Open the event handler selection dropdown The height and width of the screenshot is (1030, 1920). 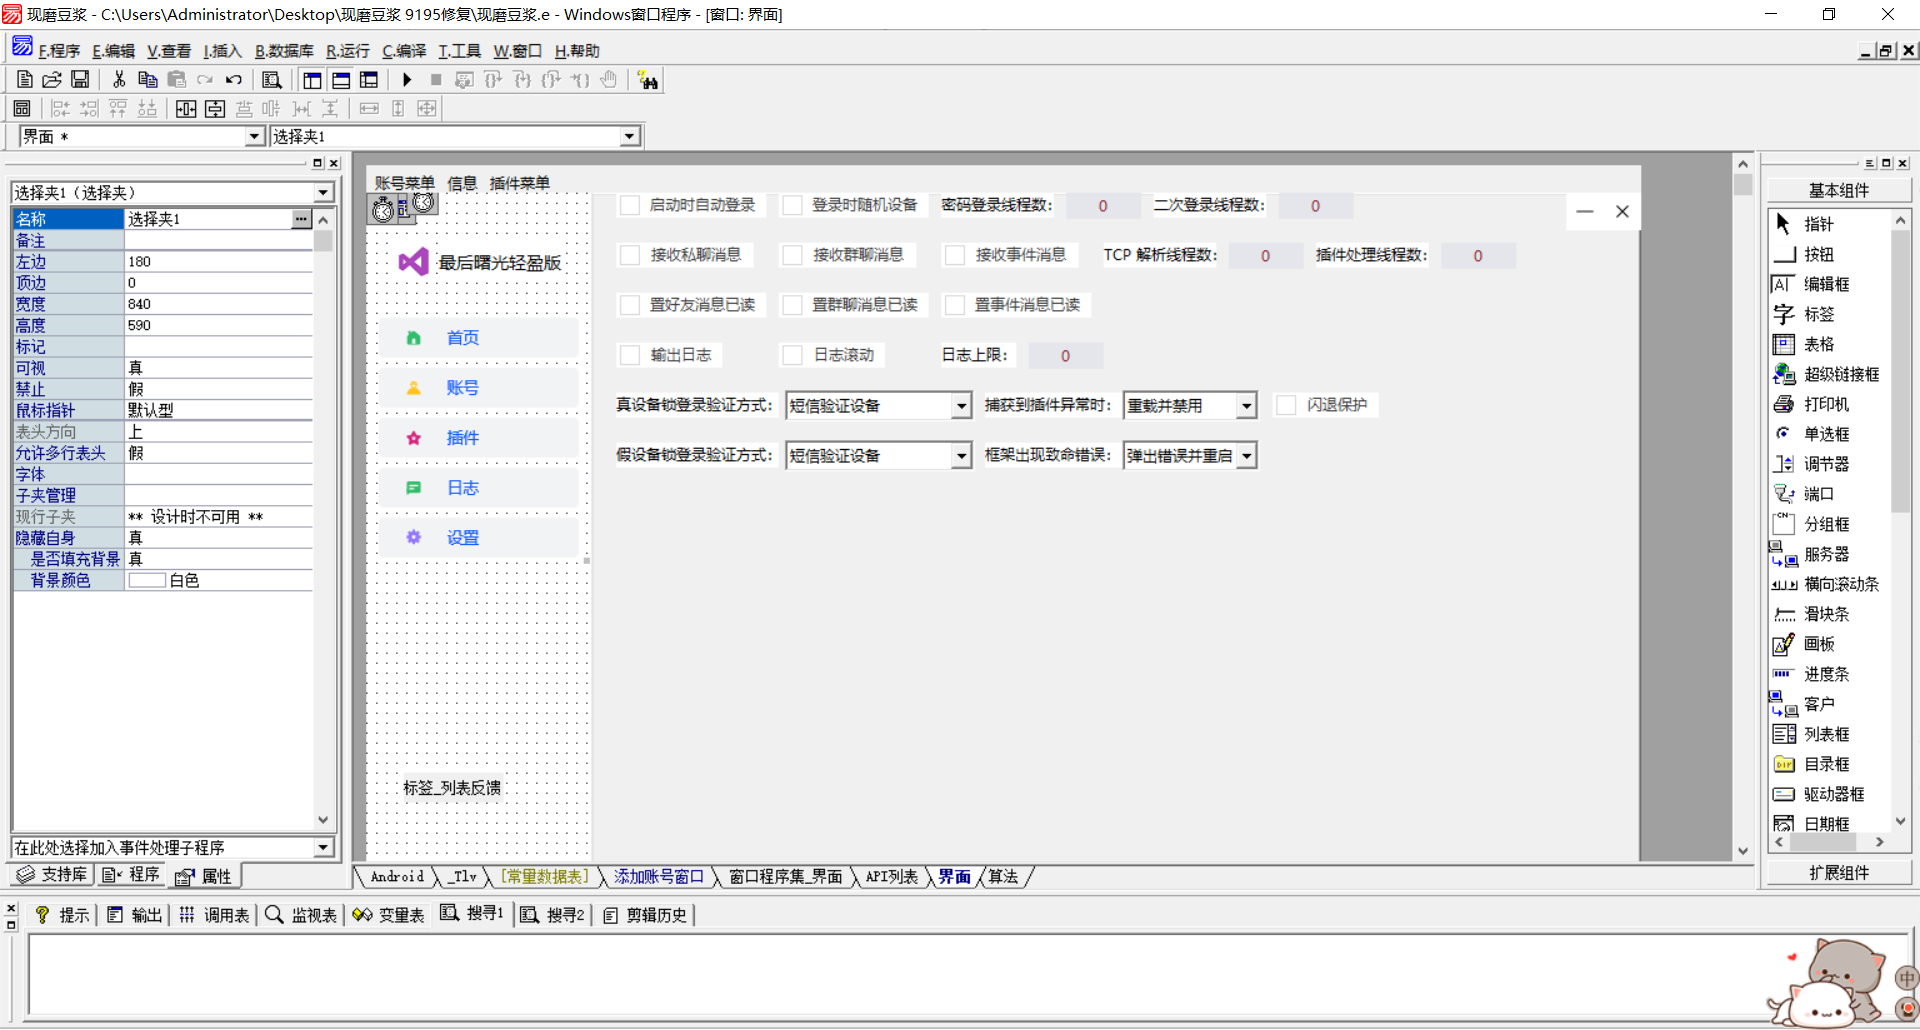tap(323, 848)
